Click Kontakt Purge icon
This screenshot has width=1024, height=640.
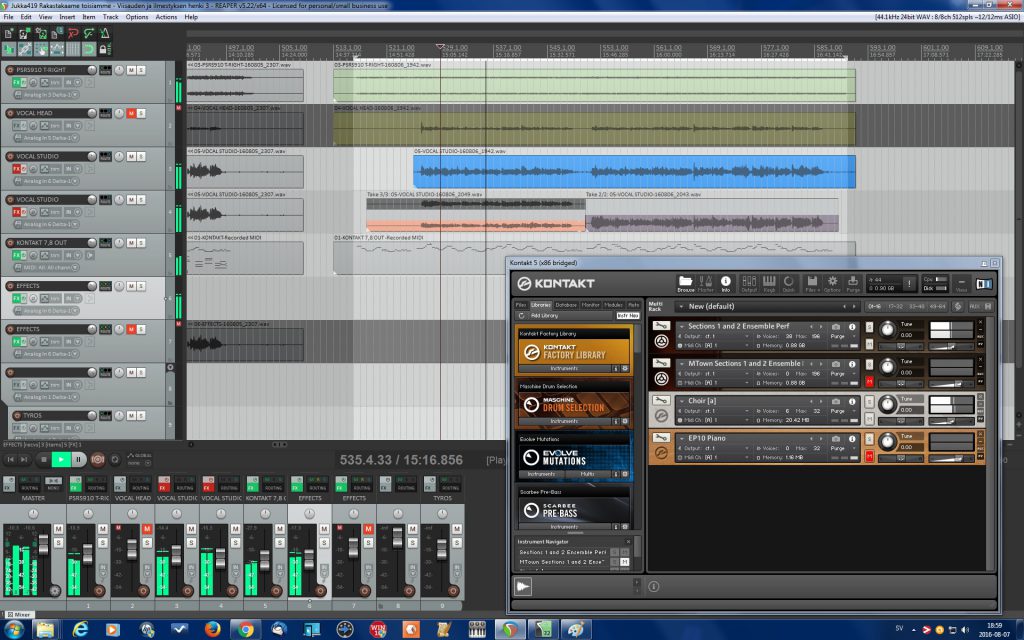(x=853, y=283)
